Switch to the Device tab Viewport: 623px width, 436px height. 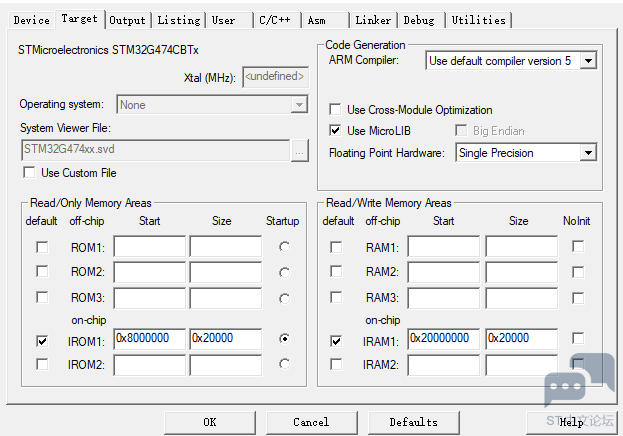pyautogui.click(x=31, y=20)
